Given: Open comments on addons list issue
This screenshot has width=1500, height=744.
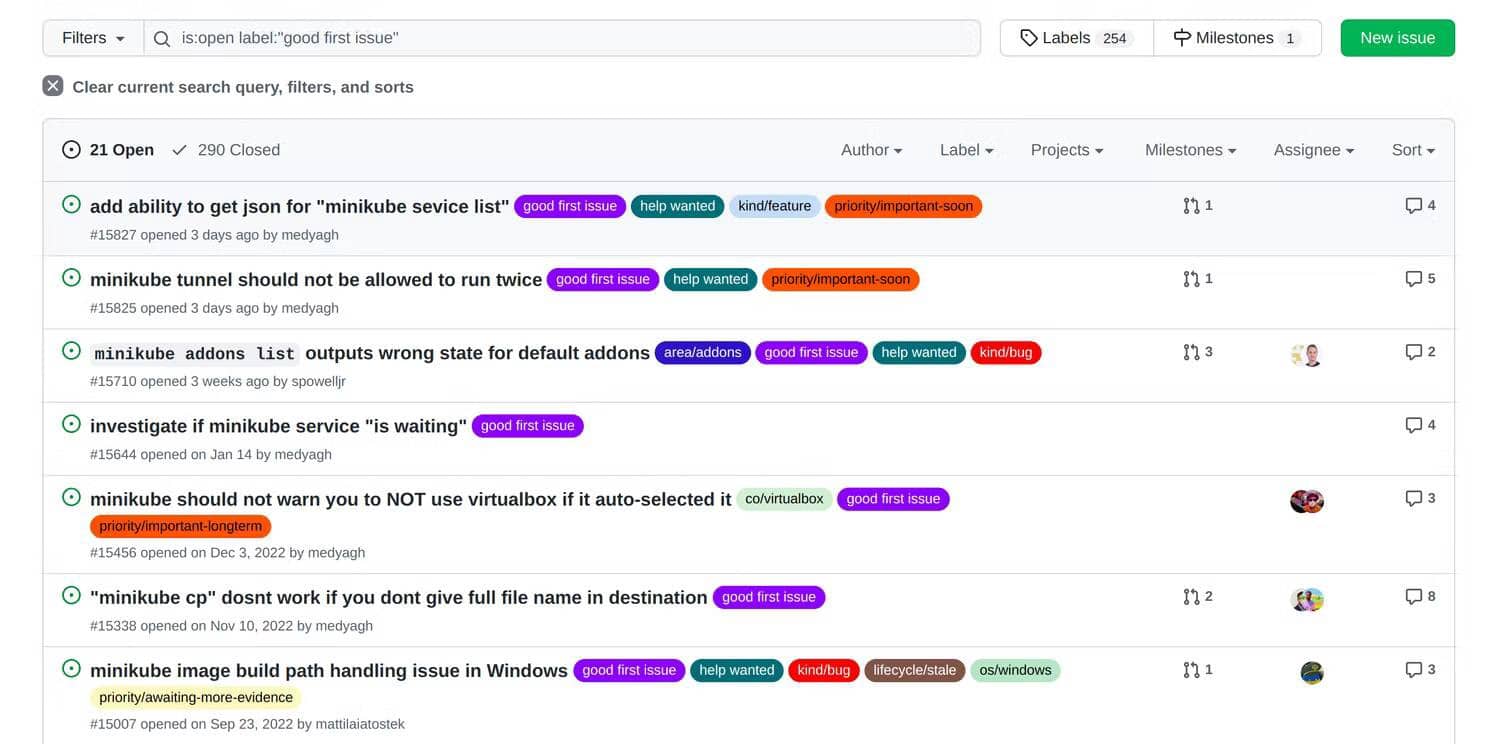Looking at the screenshot, I should (1420, 352).
